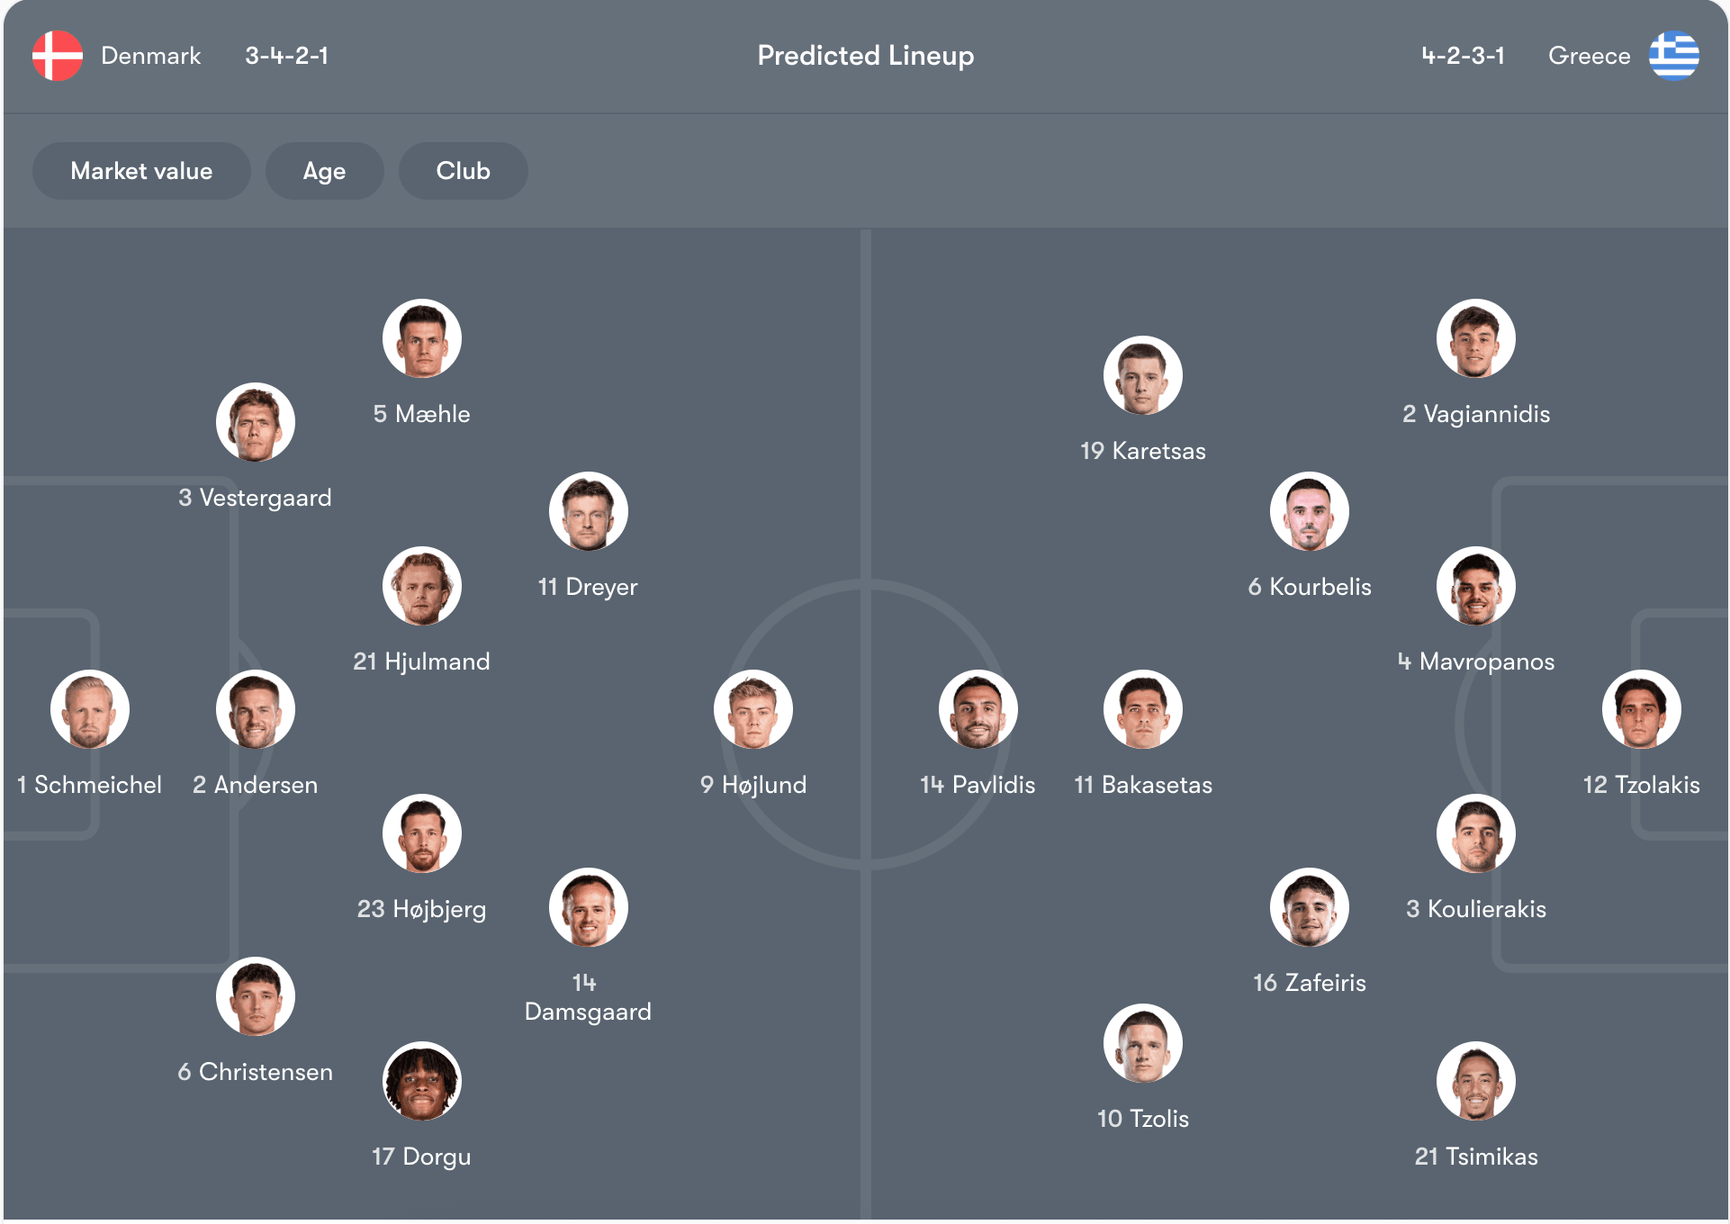The image size is (1730, 1224).
Task: Select Højlund's player avatar
Action: [753, 710]
